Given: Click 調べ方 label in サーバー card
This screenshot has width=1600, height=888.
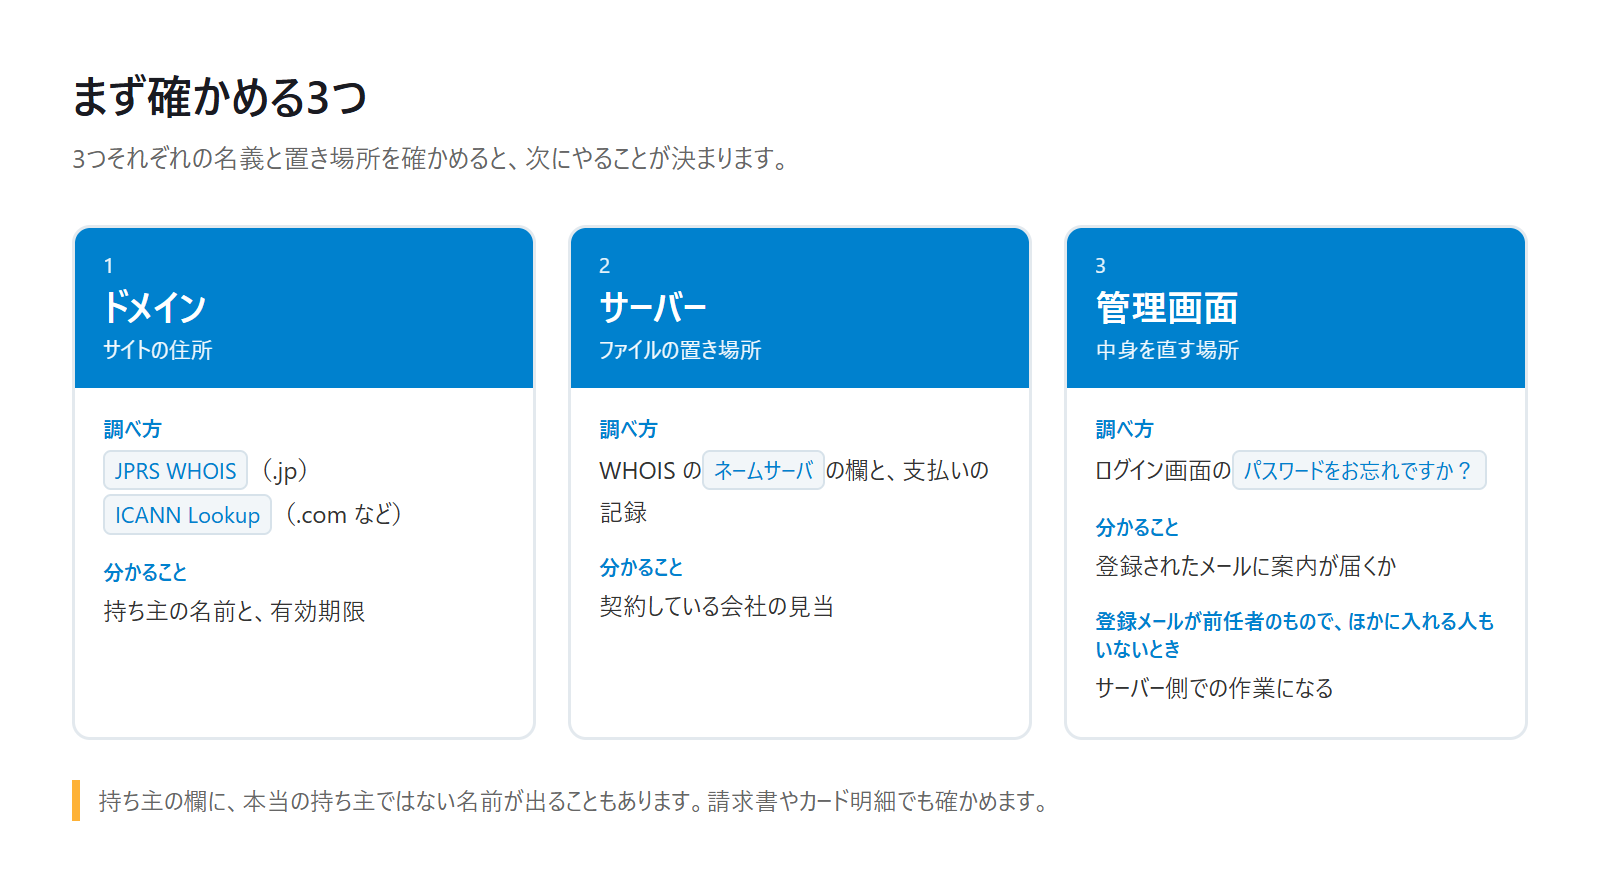Looking at the screenshot, I should click(629, 429).
